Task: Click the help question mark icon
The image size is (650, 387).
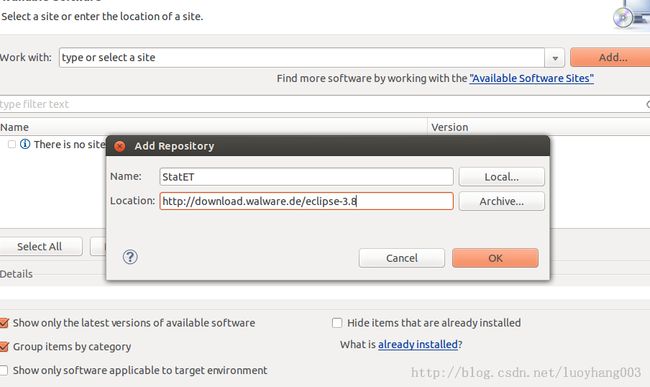Action: [130, 257]
